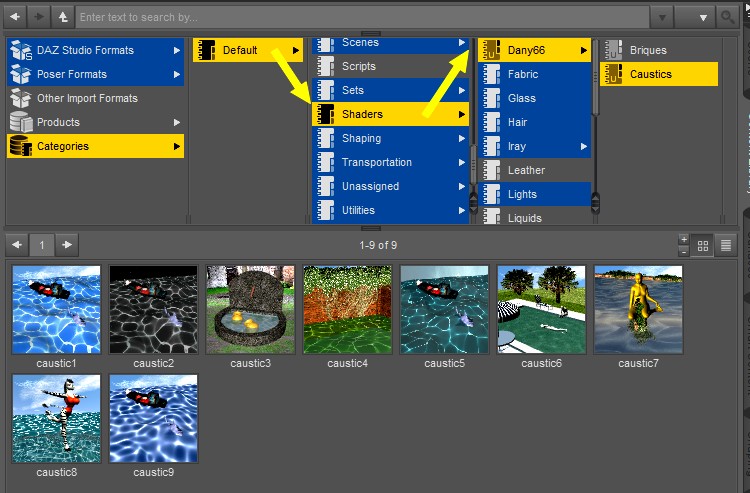Open the Utilities category

(x=390, y=210)
